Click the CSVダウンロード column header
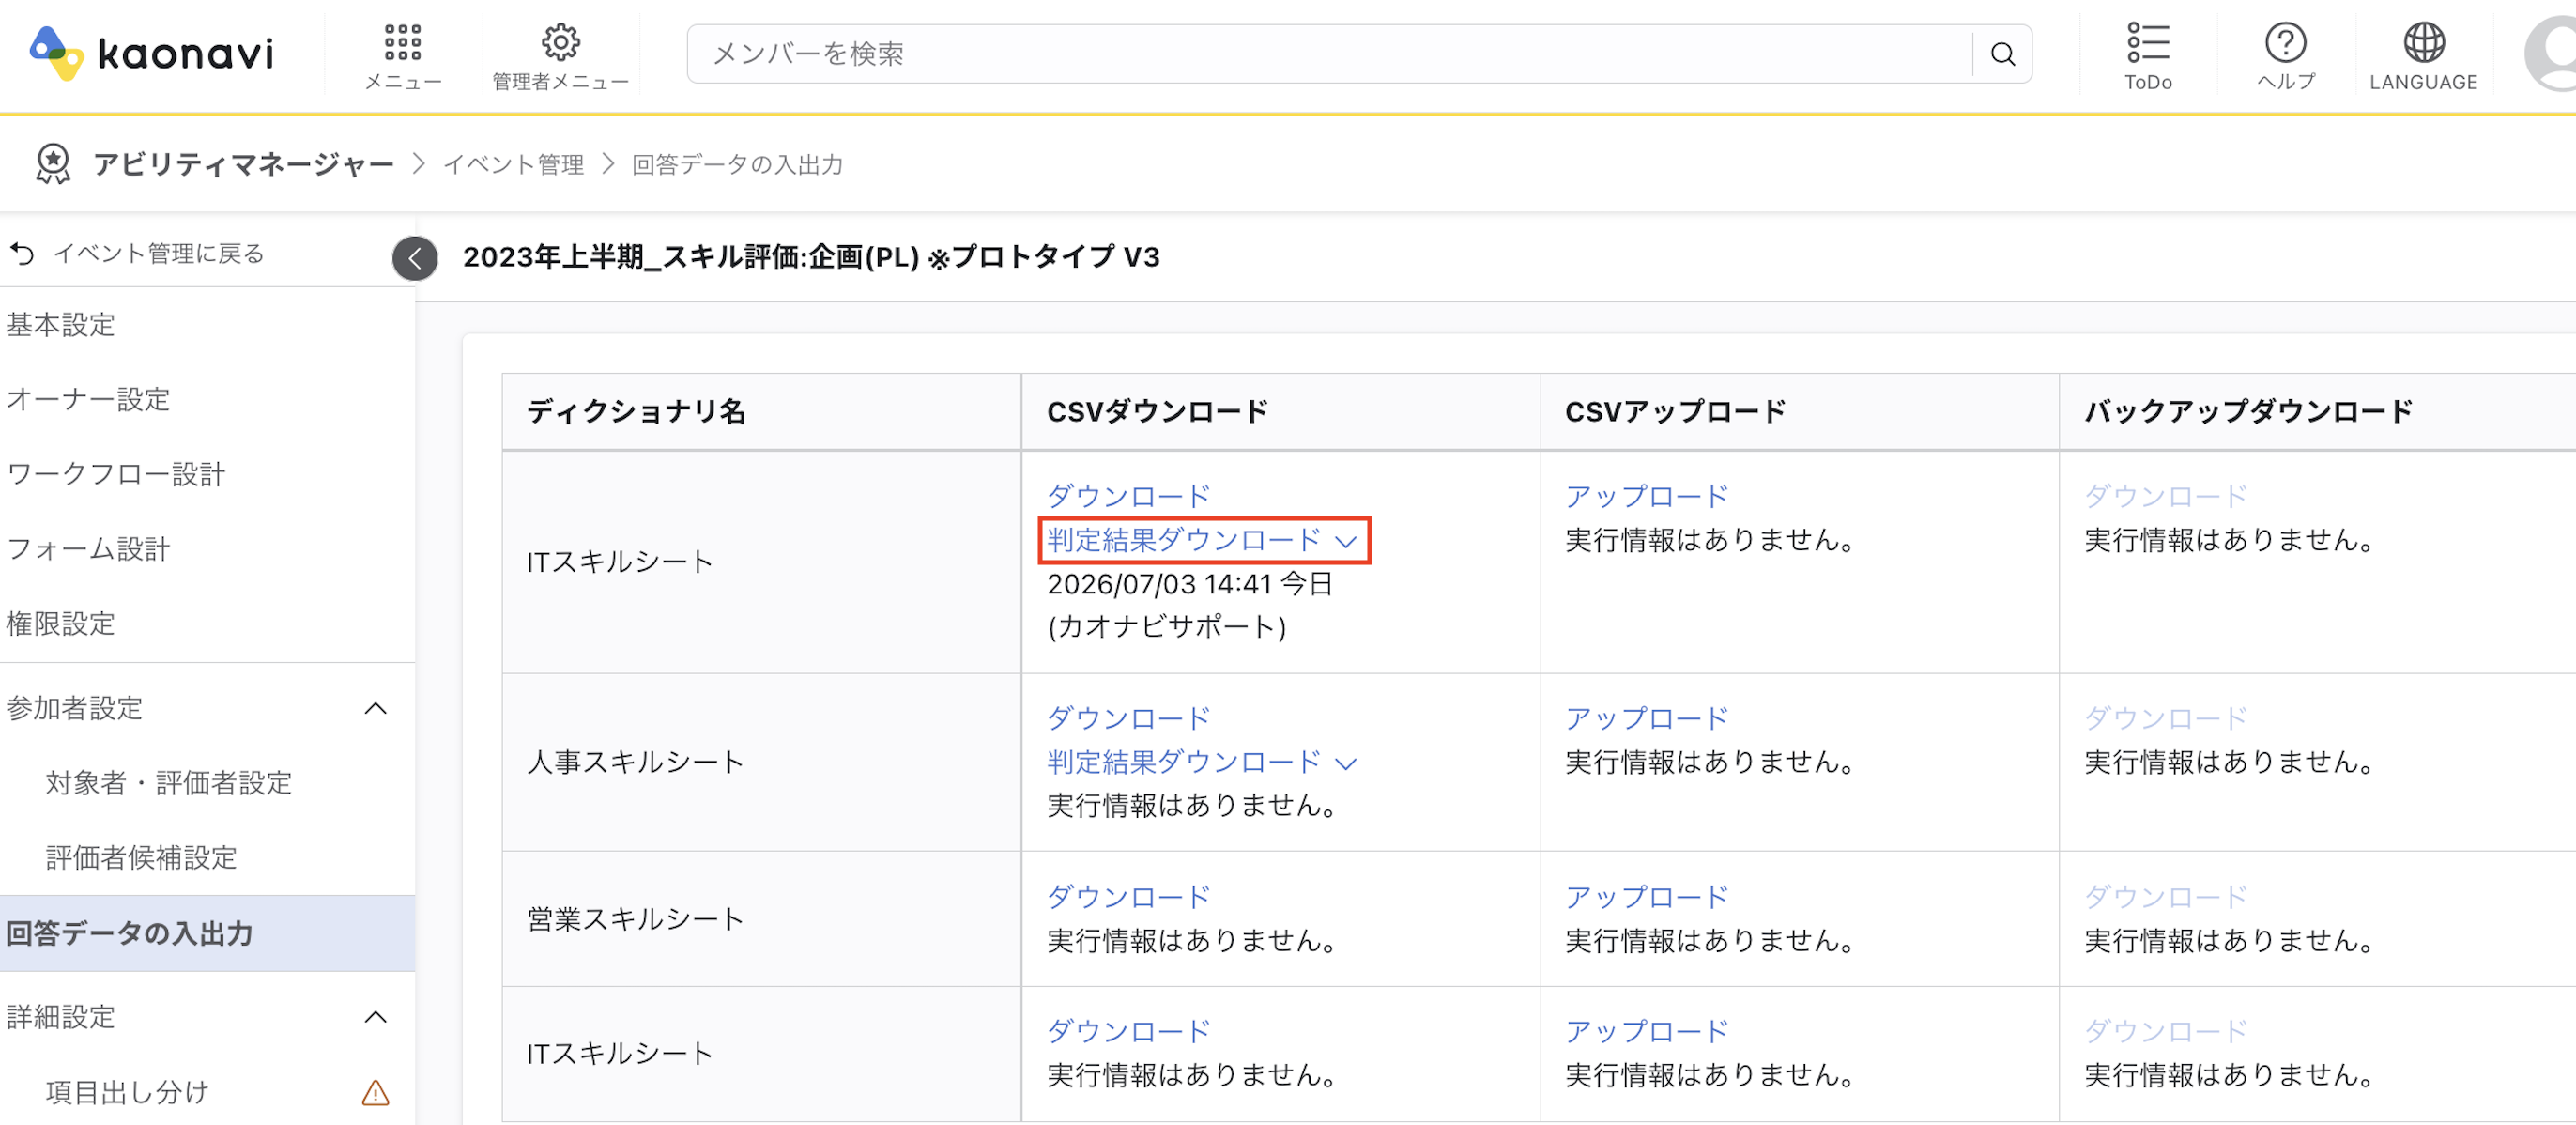The width and height of the screenshot is (2576, 1125). [x=1281, y=412]
